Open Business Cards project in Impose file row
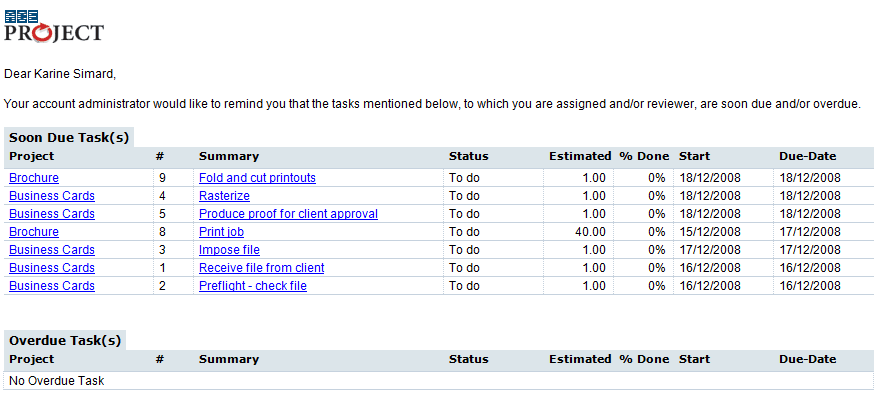This screenshot has height=402, width=882. click(x=52, y=250)
